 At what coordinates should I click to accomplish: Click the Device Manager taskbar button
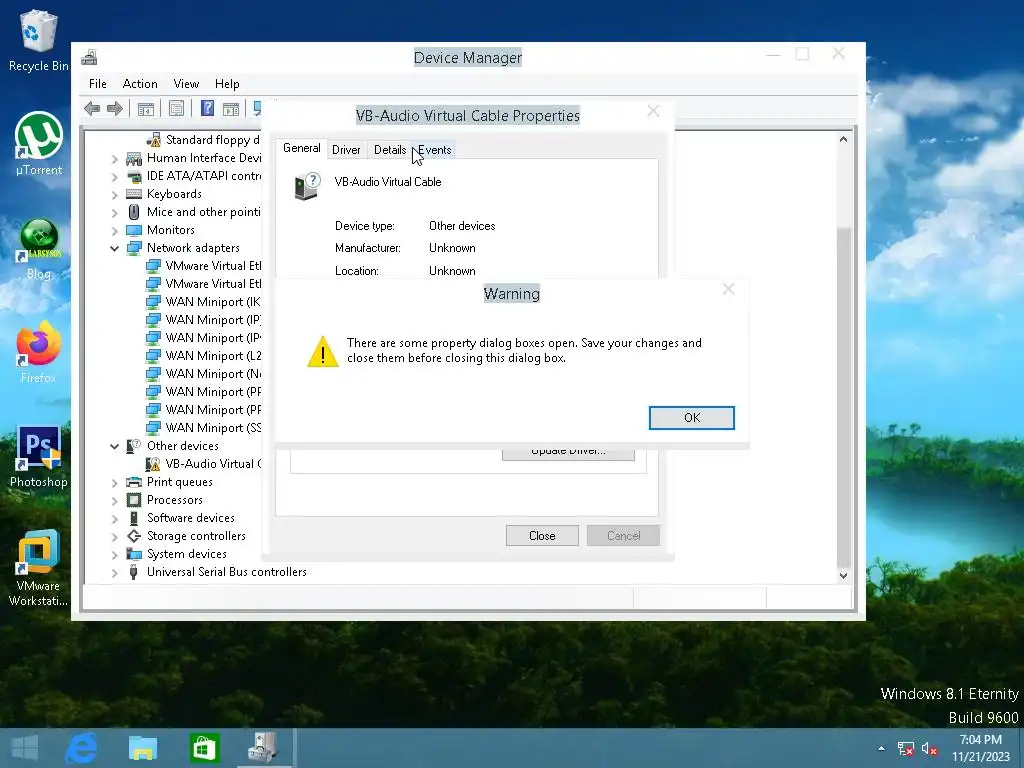point(264,748)
